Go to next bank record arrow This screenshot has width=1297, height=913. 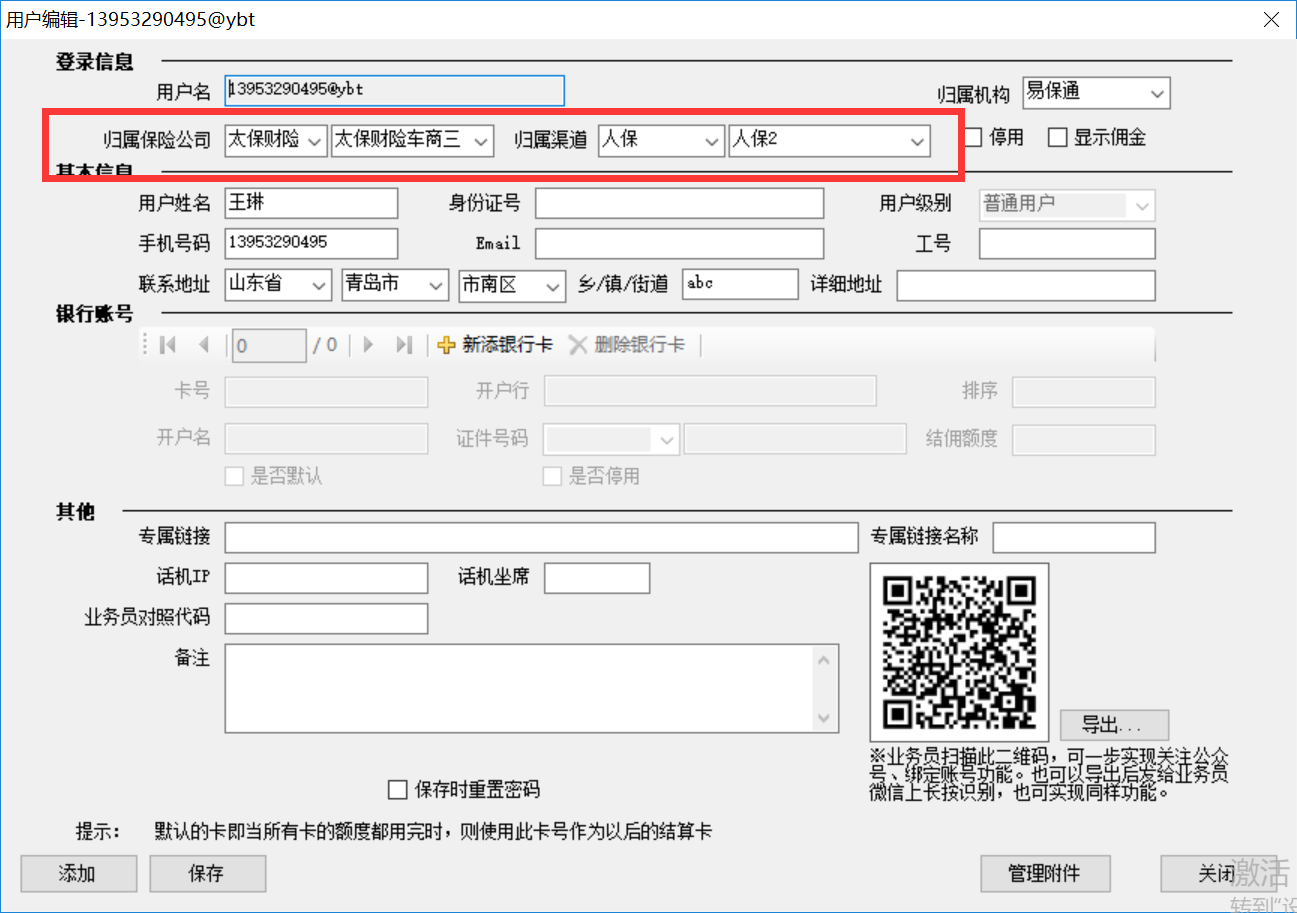368,345
